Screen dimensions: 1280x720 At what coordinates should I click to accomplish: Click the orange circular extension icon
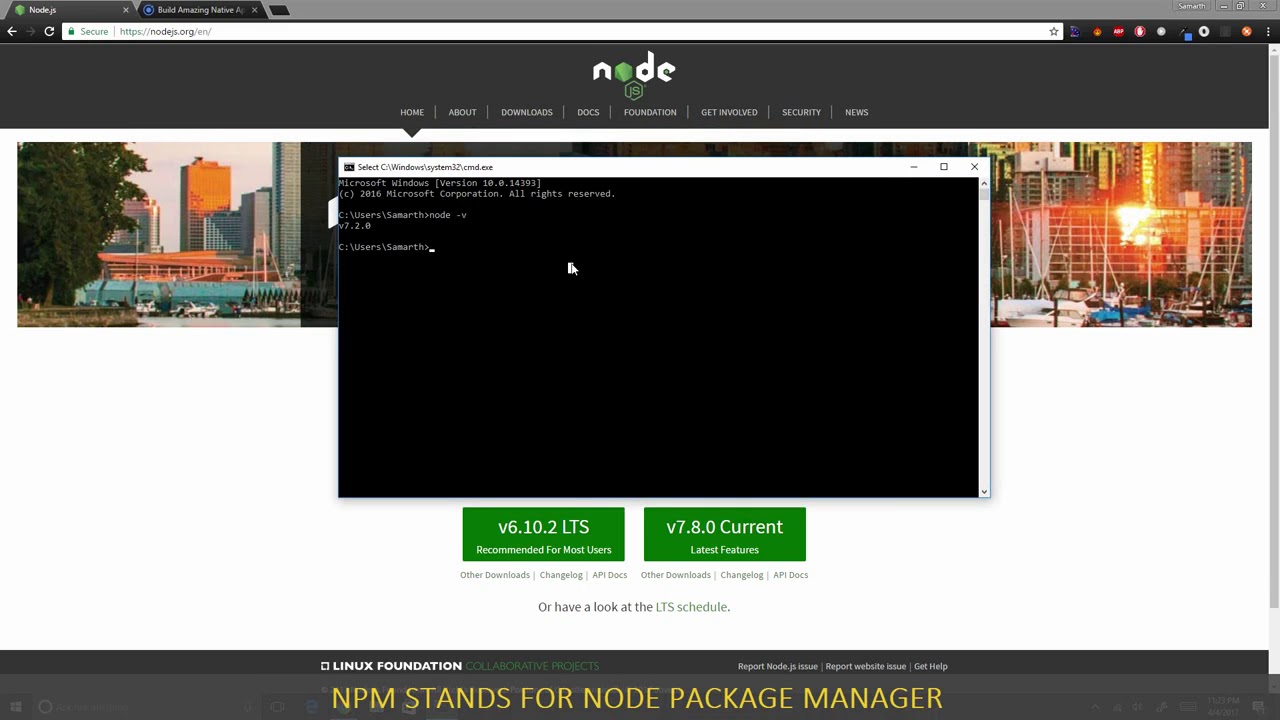[x=1246, y=31]
